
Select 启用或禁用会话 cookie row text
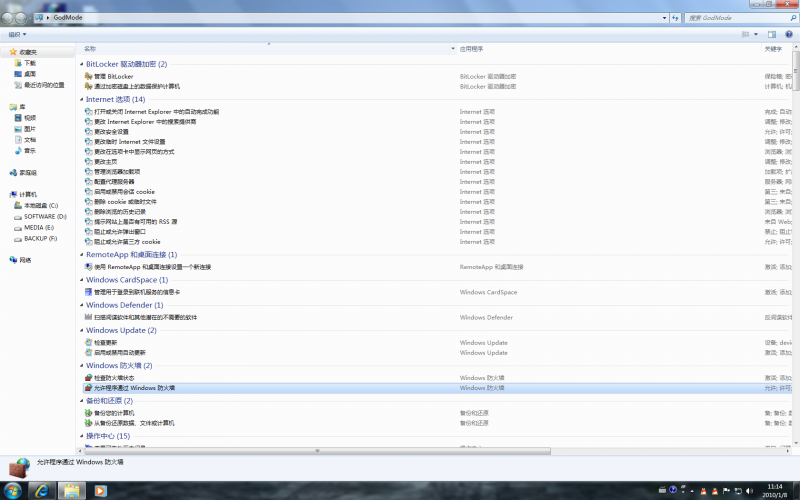tap(124, 192)
